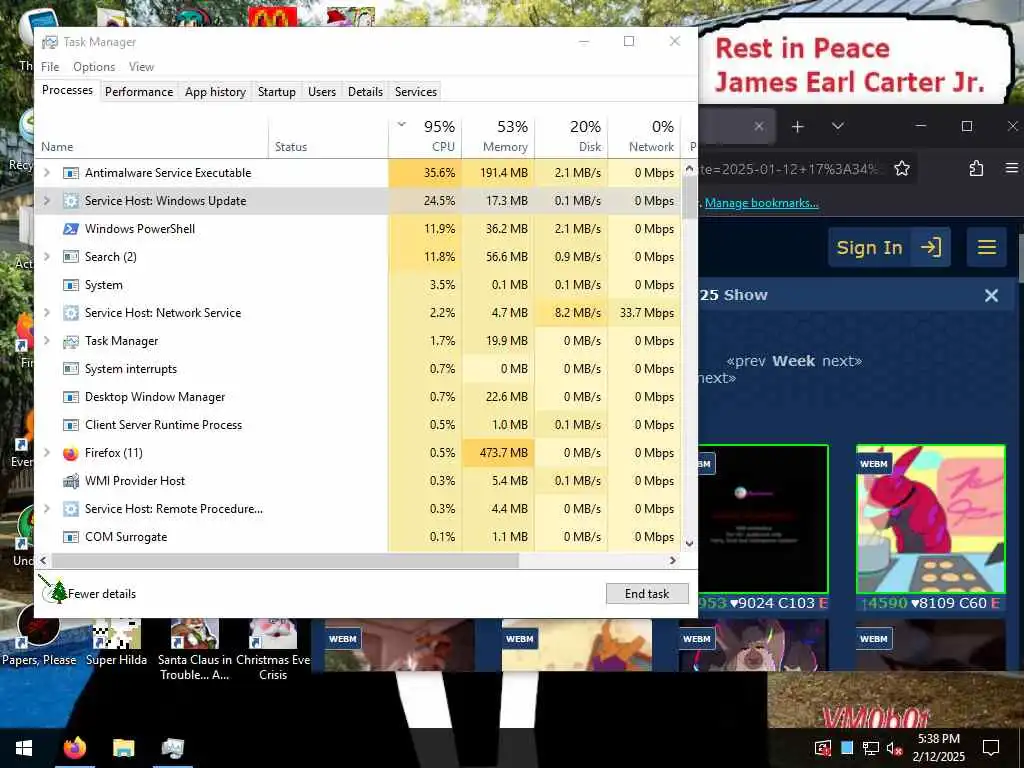Collapse Task Manager with Fewer details
Screen dimensions: 1024x768
click(101, 594)
